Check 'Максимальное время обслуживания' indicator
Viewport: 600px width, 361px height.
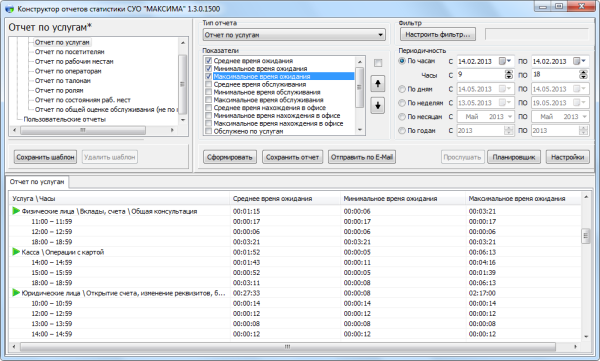209,100
